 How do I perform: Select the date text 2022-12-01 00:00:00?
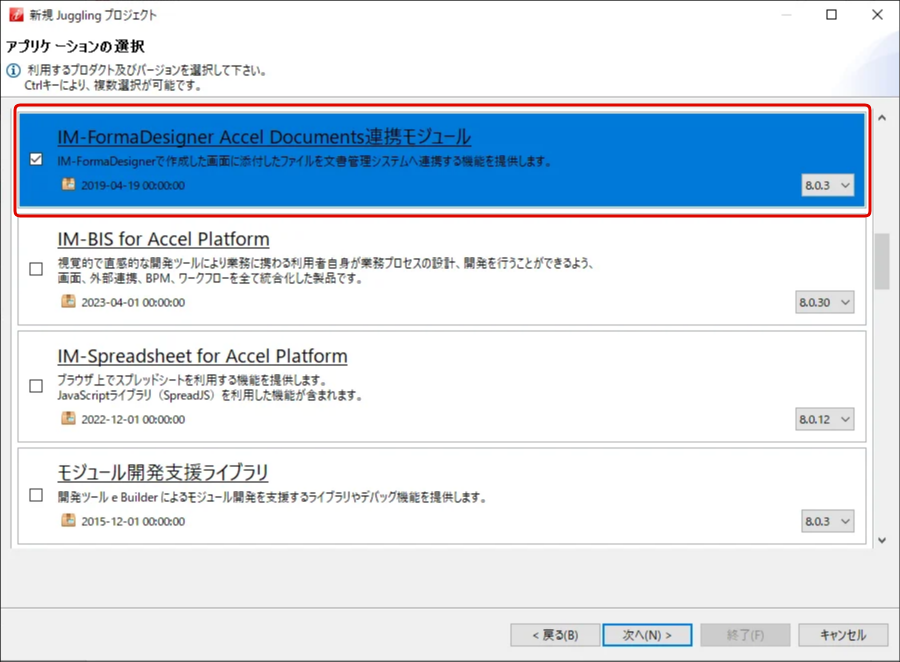point(133,420)
